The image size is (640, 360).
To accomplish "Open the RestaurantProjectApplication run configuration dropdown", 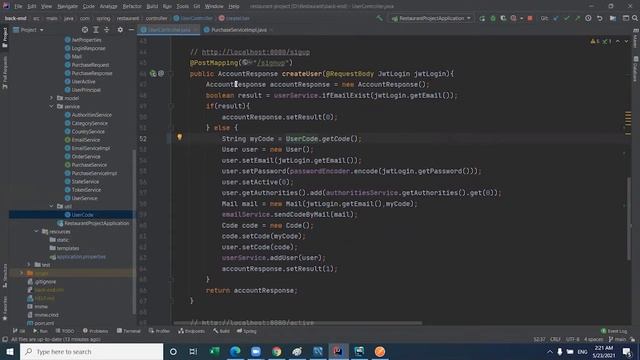I will tap(431, 18).
